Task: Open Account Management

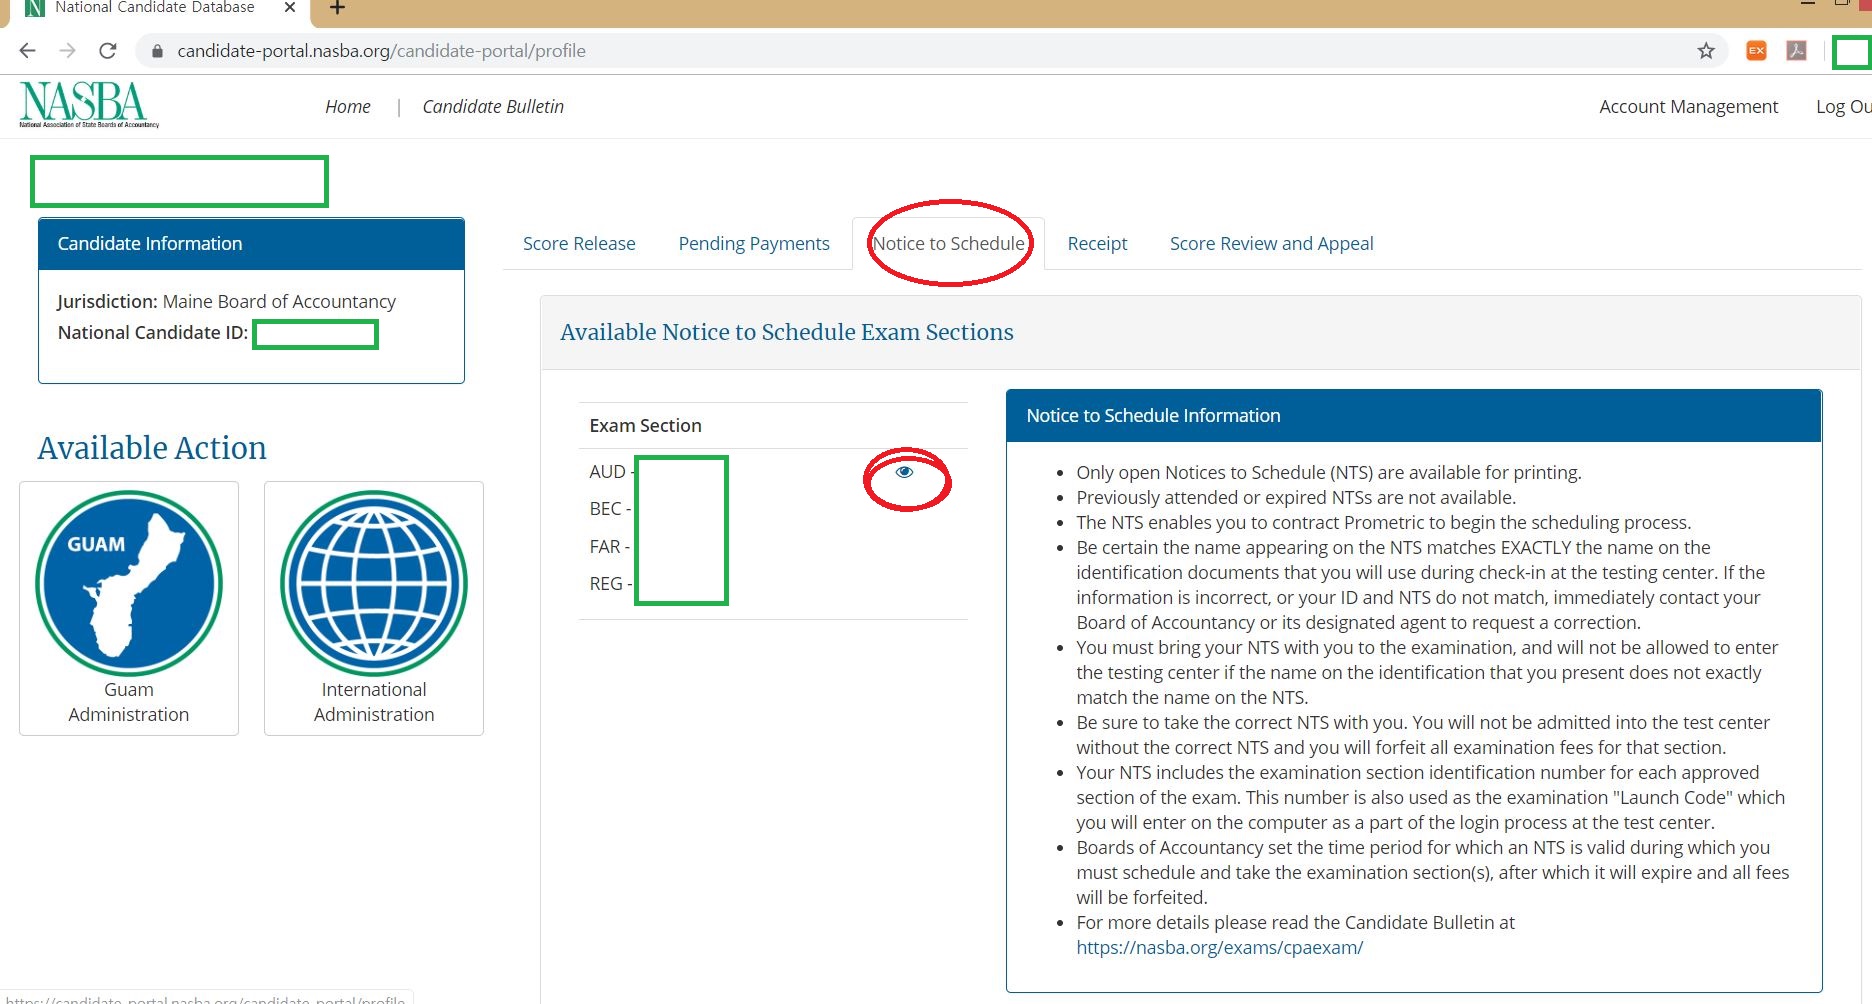Action: 1688,107
